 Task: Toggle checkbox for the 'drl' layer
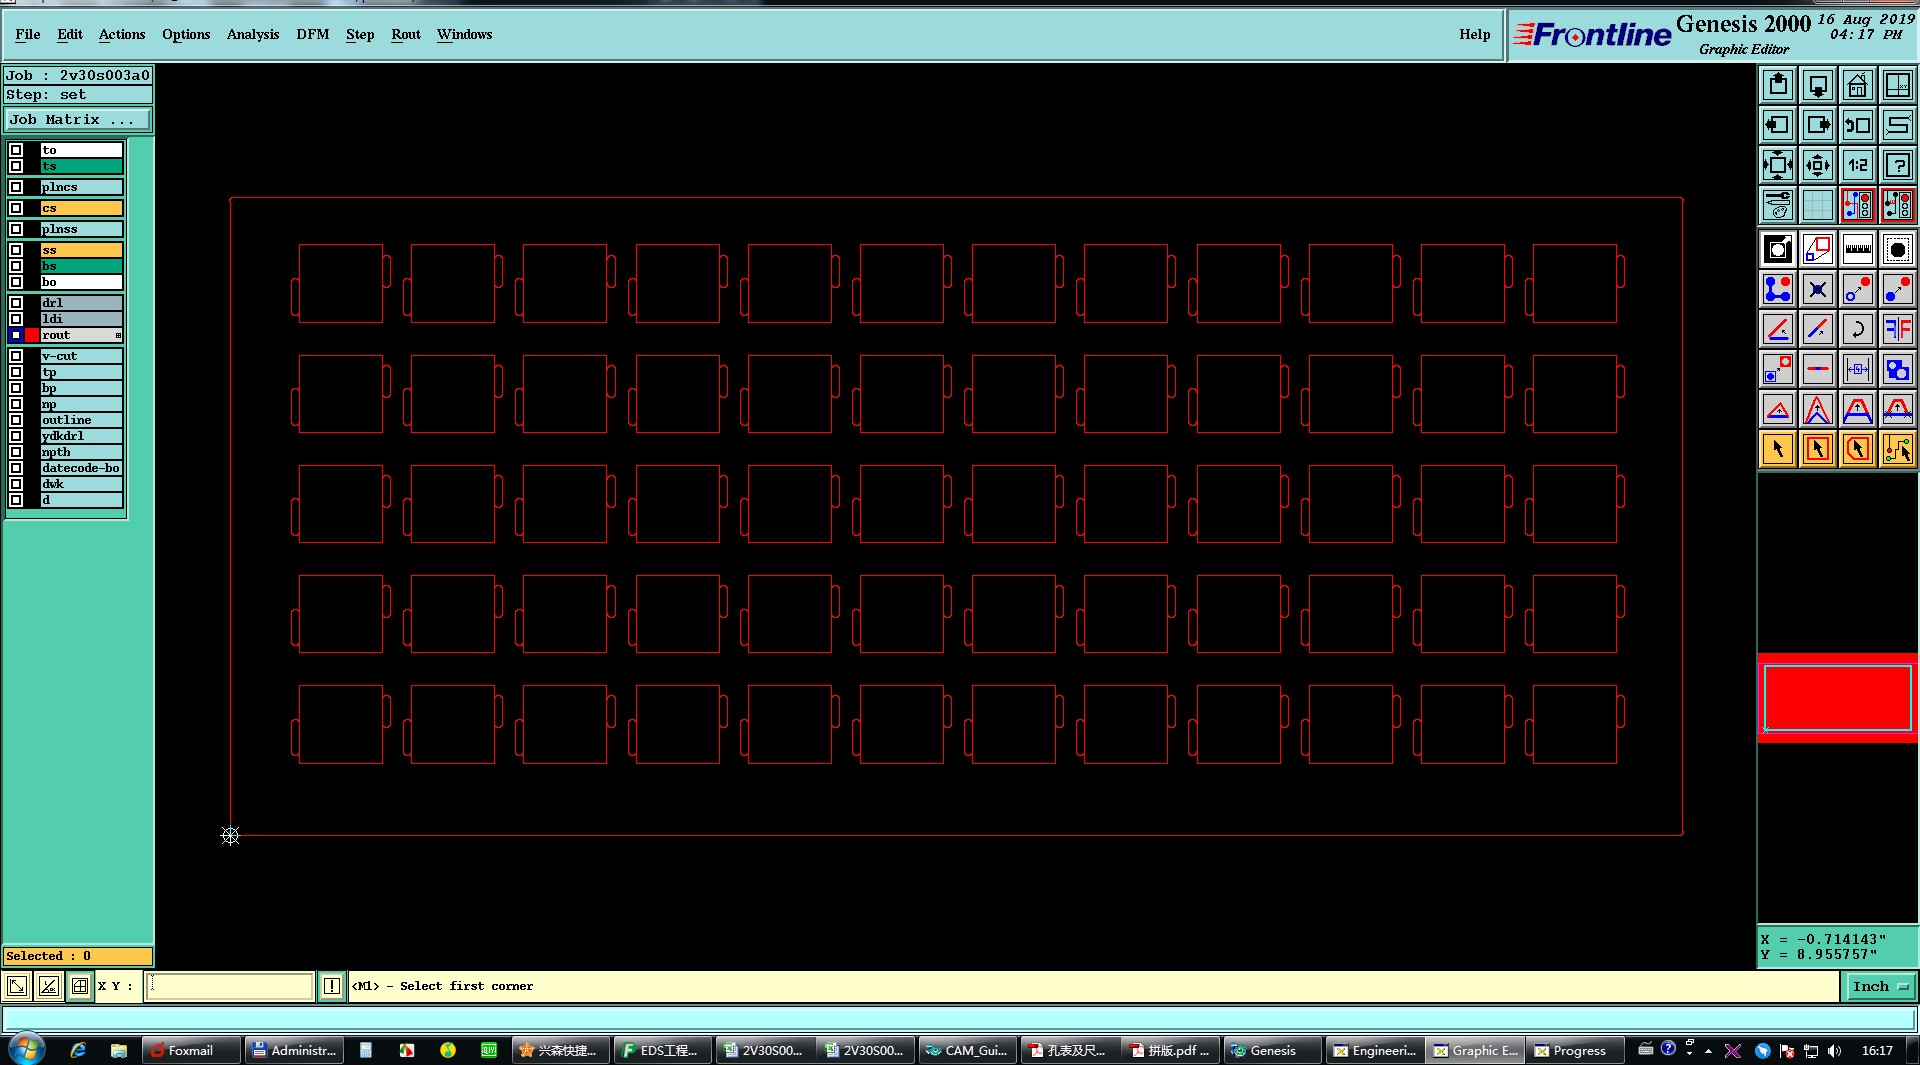point(16,303)
